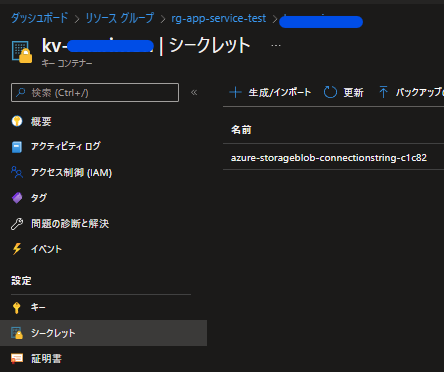Click the search magnifier icon

21,92
